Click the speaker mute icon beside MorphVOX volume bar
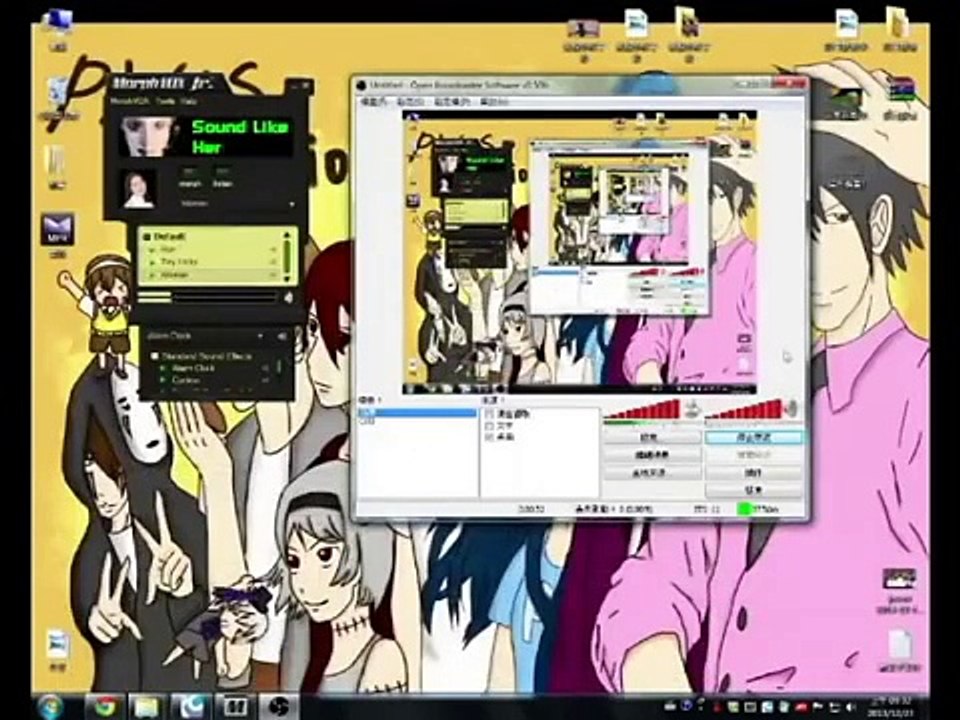Viewport: 960px width, 720px height. tap(288, 298)
